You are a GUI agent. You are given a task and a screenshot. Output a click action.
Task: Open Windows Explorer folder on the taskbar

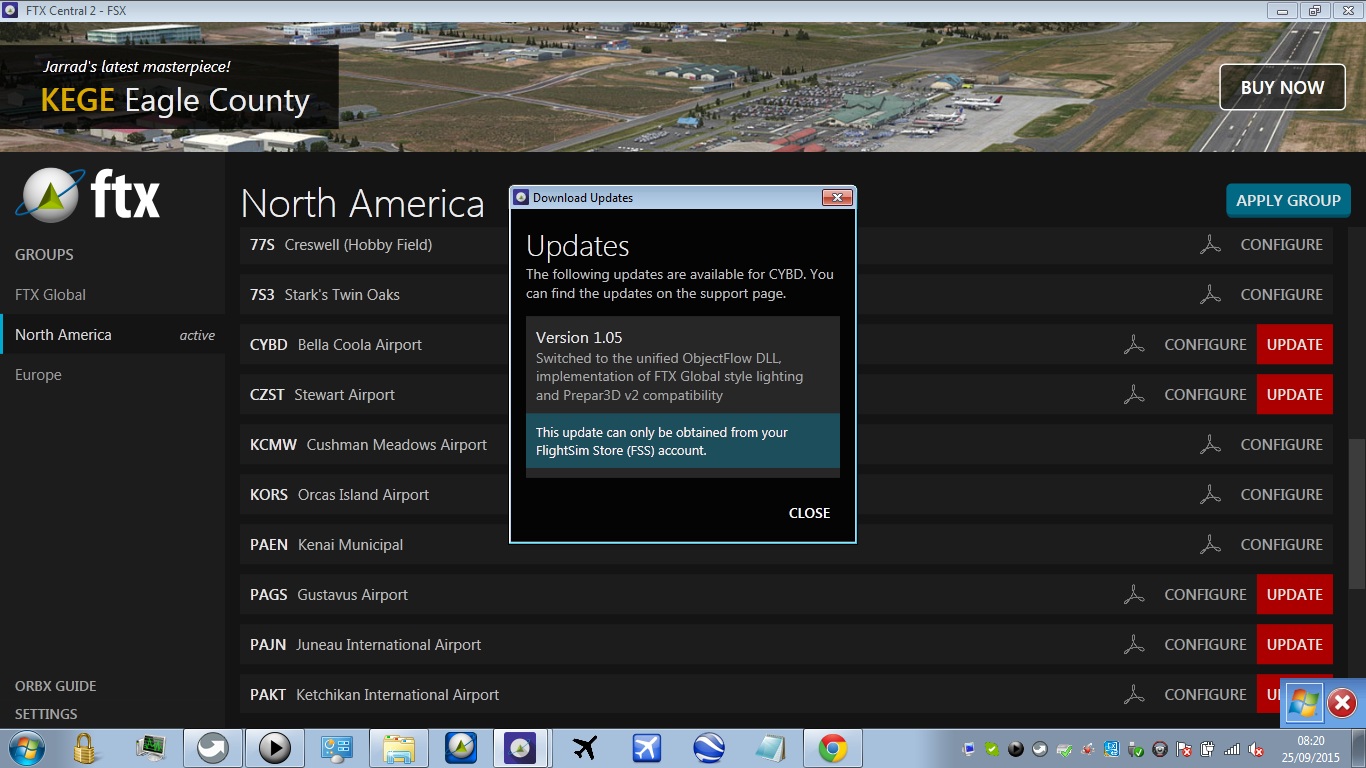[x=399, y=748]
